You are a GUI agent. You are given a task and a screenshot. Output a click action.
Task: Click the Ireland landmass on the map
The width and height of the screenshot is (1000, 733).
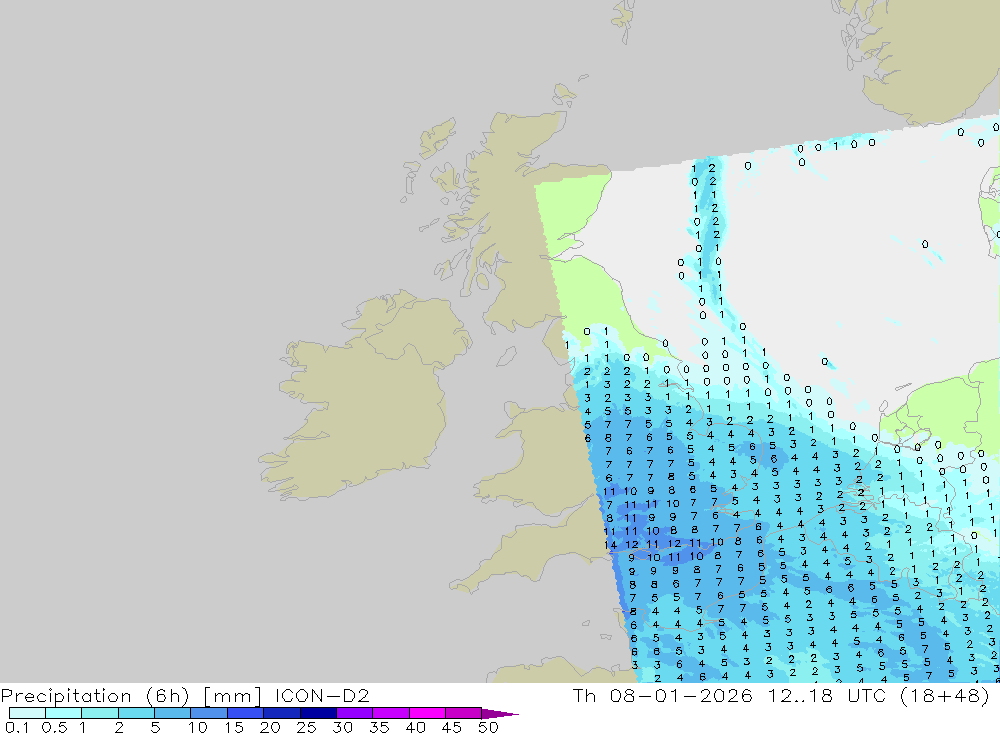364,396
